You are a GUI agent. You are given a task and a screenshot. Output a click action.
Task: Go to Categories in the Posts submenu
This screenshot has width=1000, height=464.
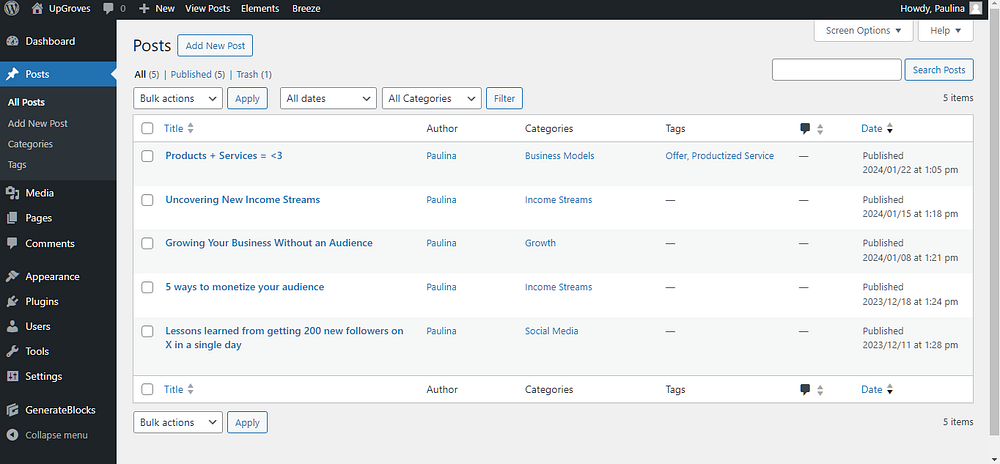pos(30,144)
